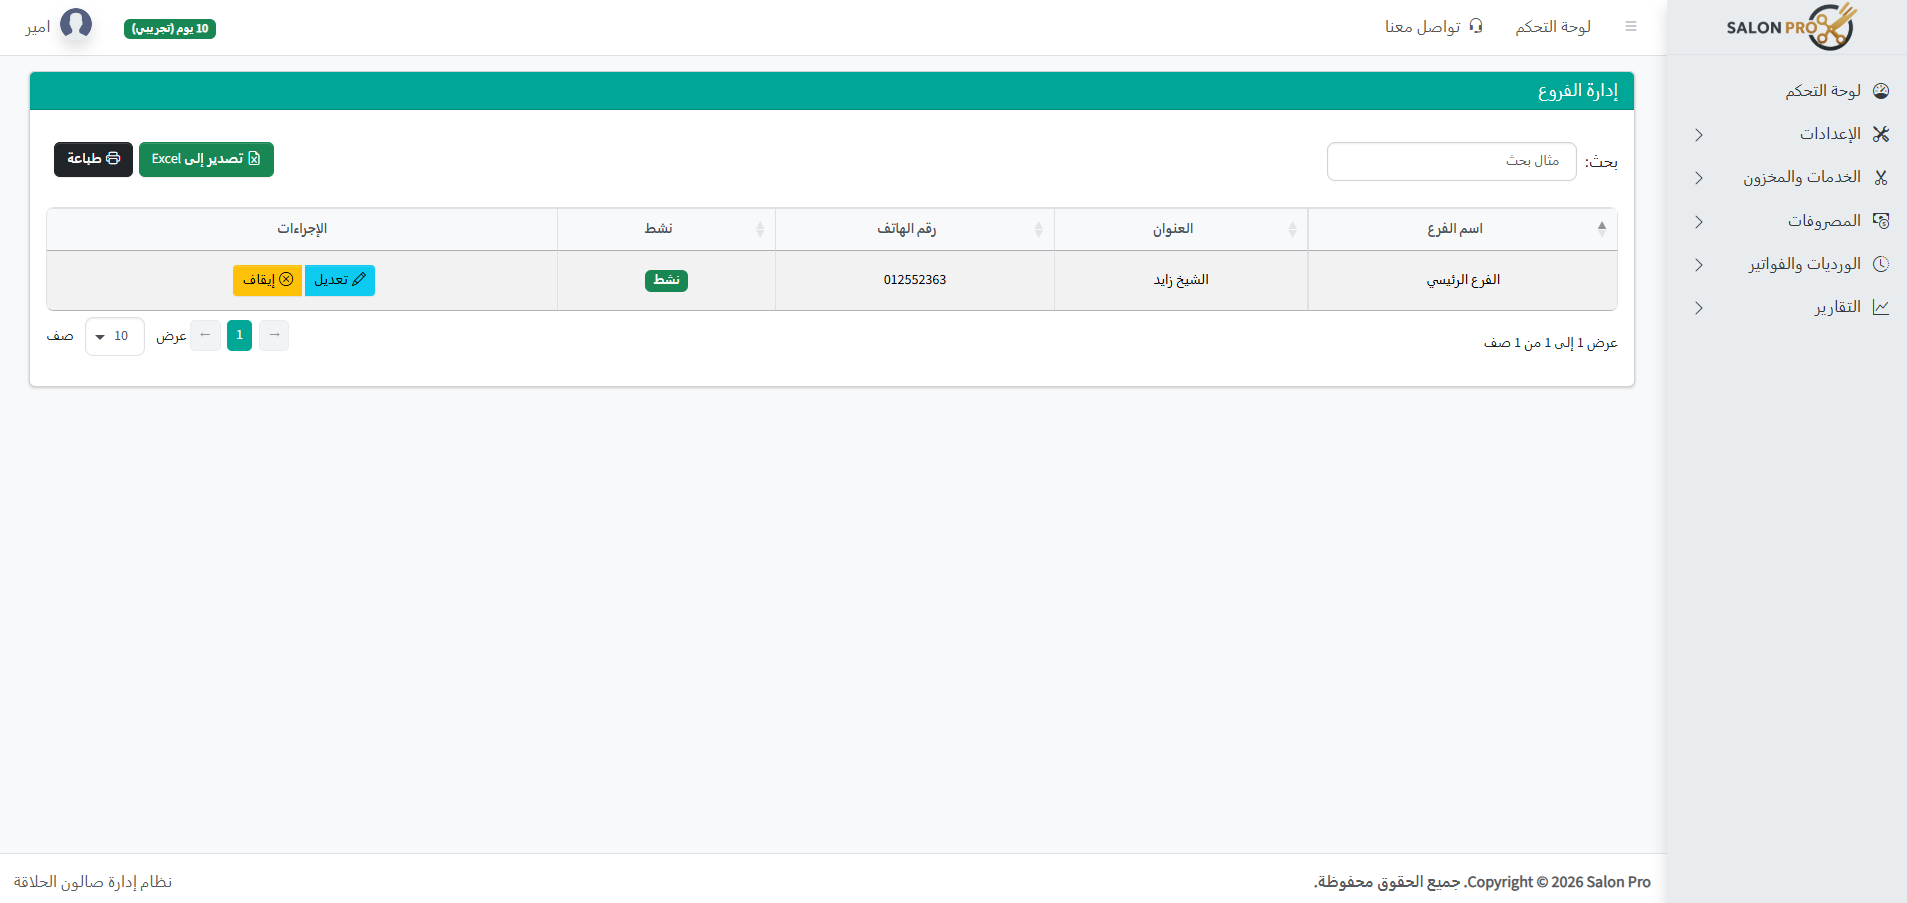
Task: Click the headset icon beside تواصل معنا
Action: (x=1475, y=26)
